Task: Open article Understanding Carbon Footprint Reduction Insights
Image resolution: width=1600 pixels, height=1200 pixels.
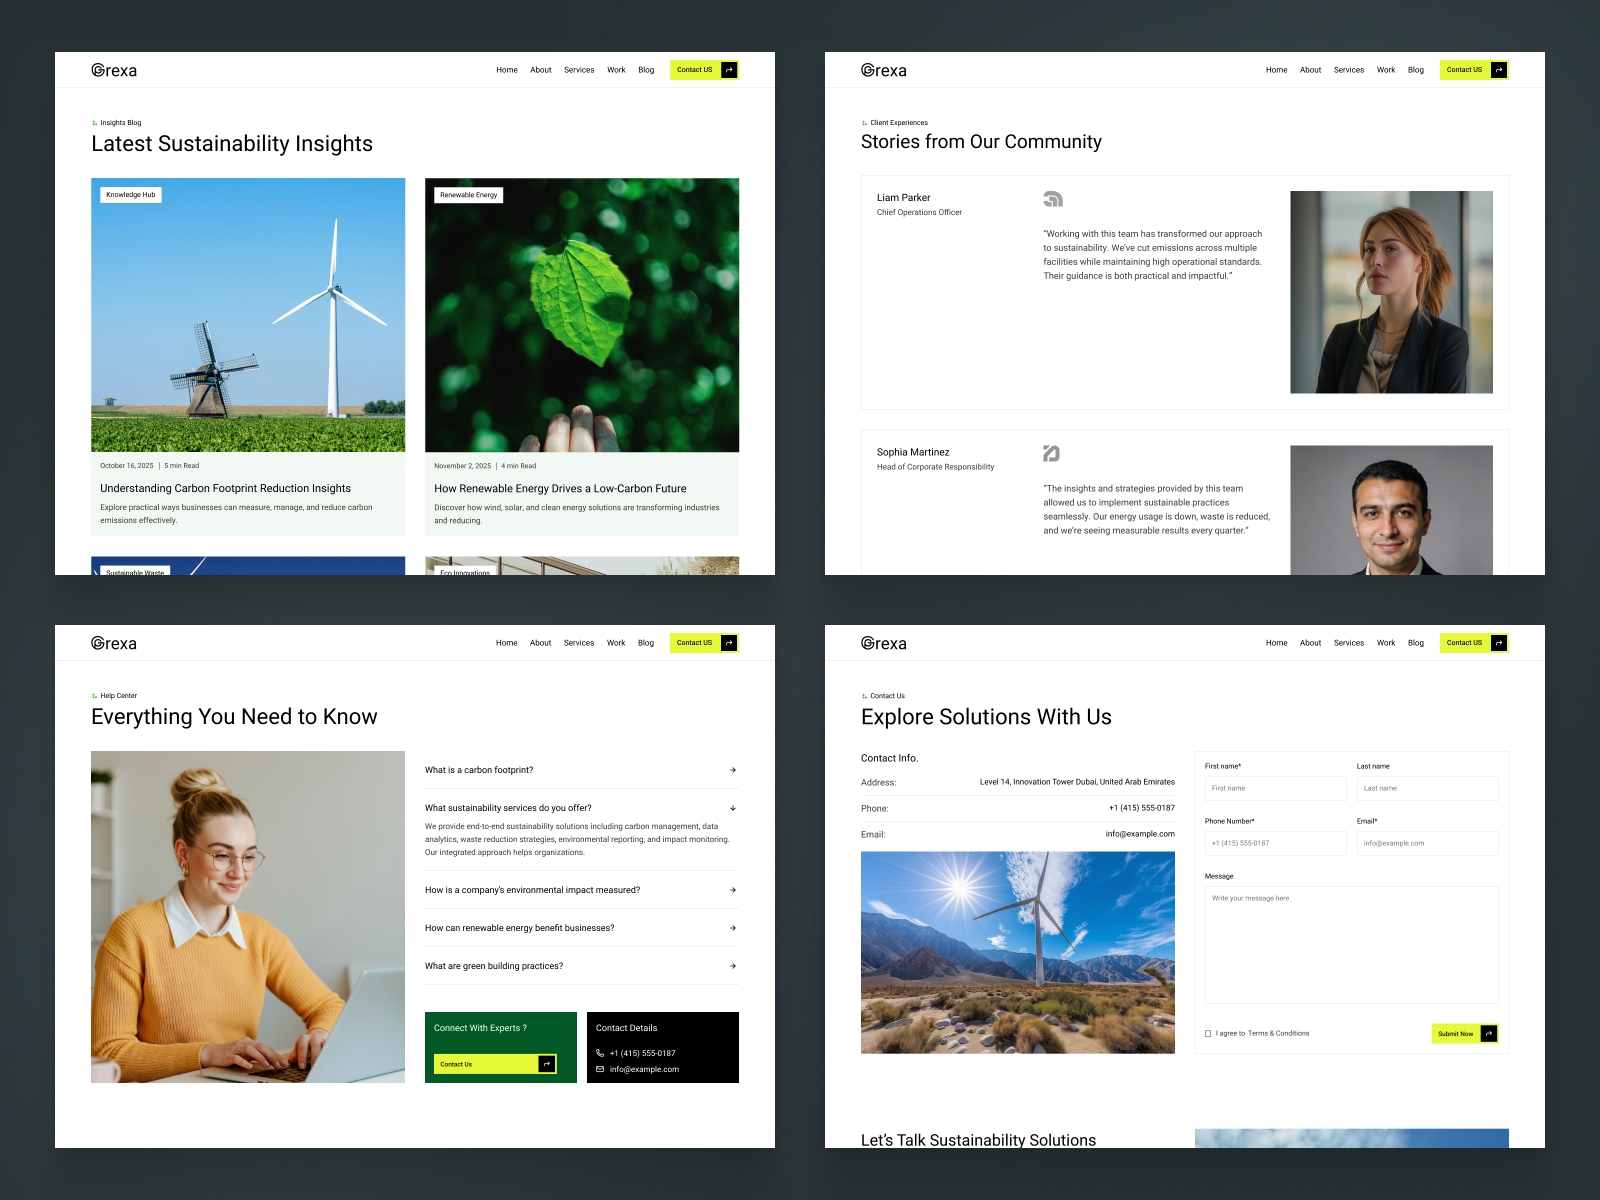Action: (x=225, y=489)
